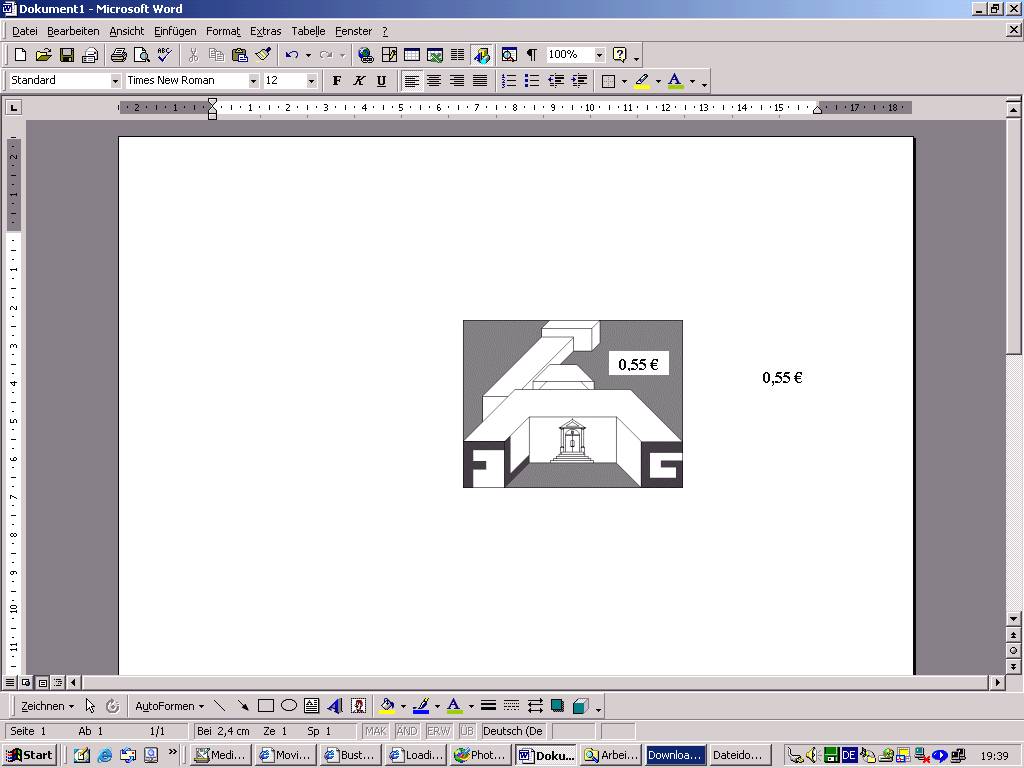The width and height of the screenshot is (1024, 768).
Task: Center the text
Action: point(434,80)
